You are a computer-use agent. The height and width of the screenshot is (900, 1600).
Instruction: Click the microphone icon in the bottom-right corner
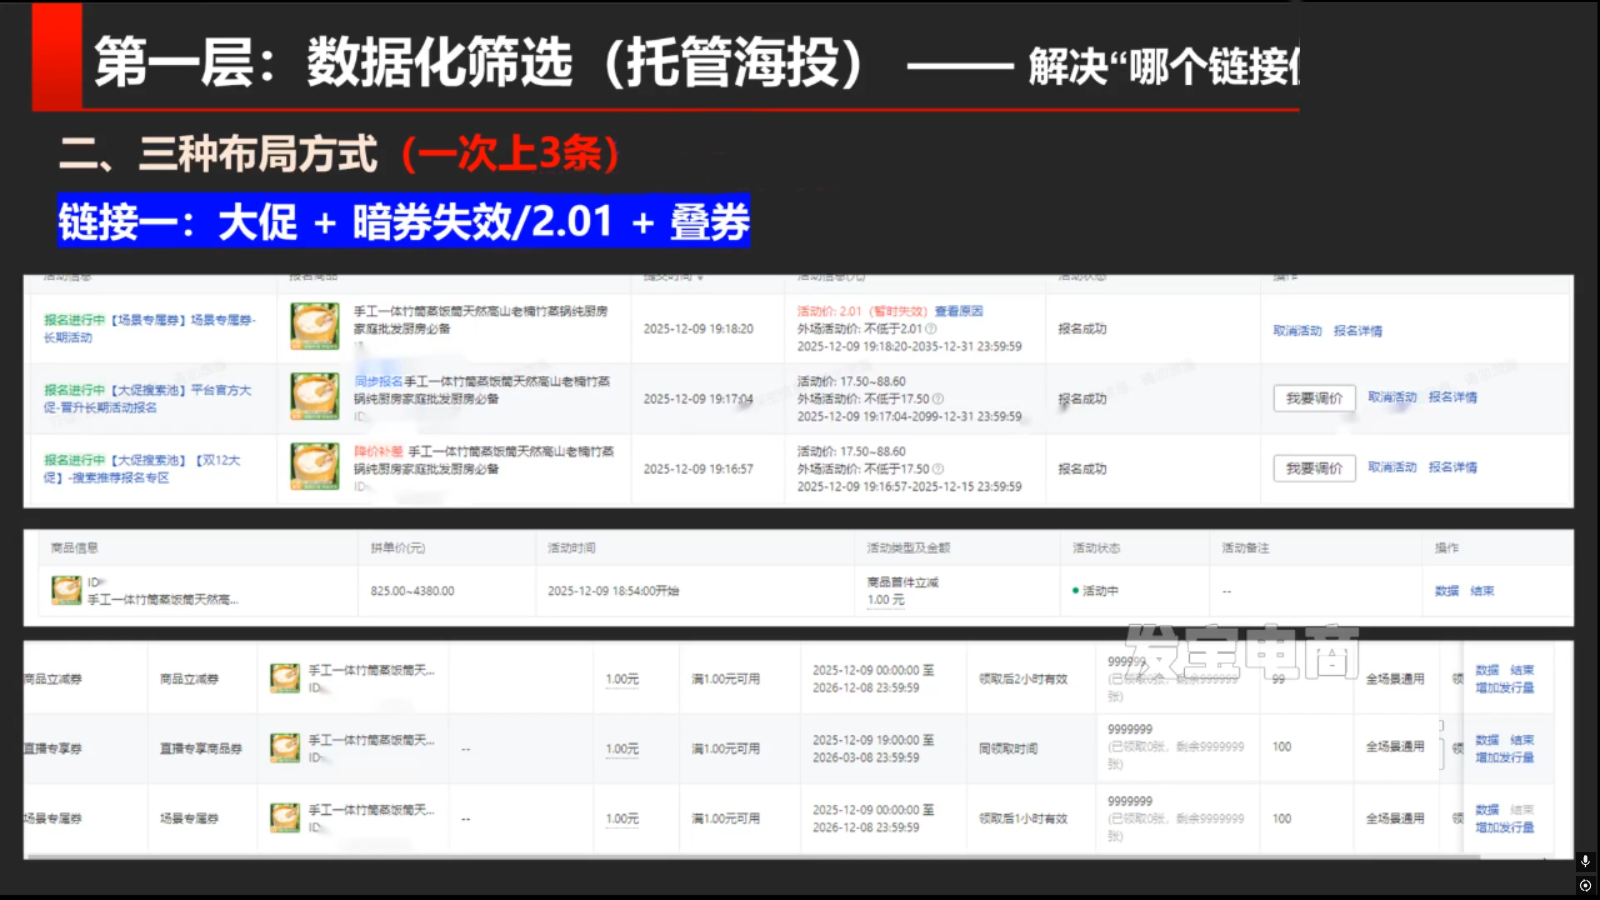click(1585, 861)
